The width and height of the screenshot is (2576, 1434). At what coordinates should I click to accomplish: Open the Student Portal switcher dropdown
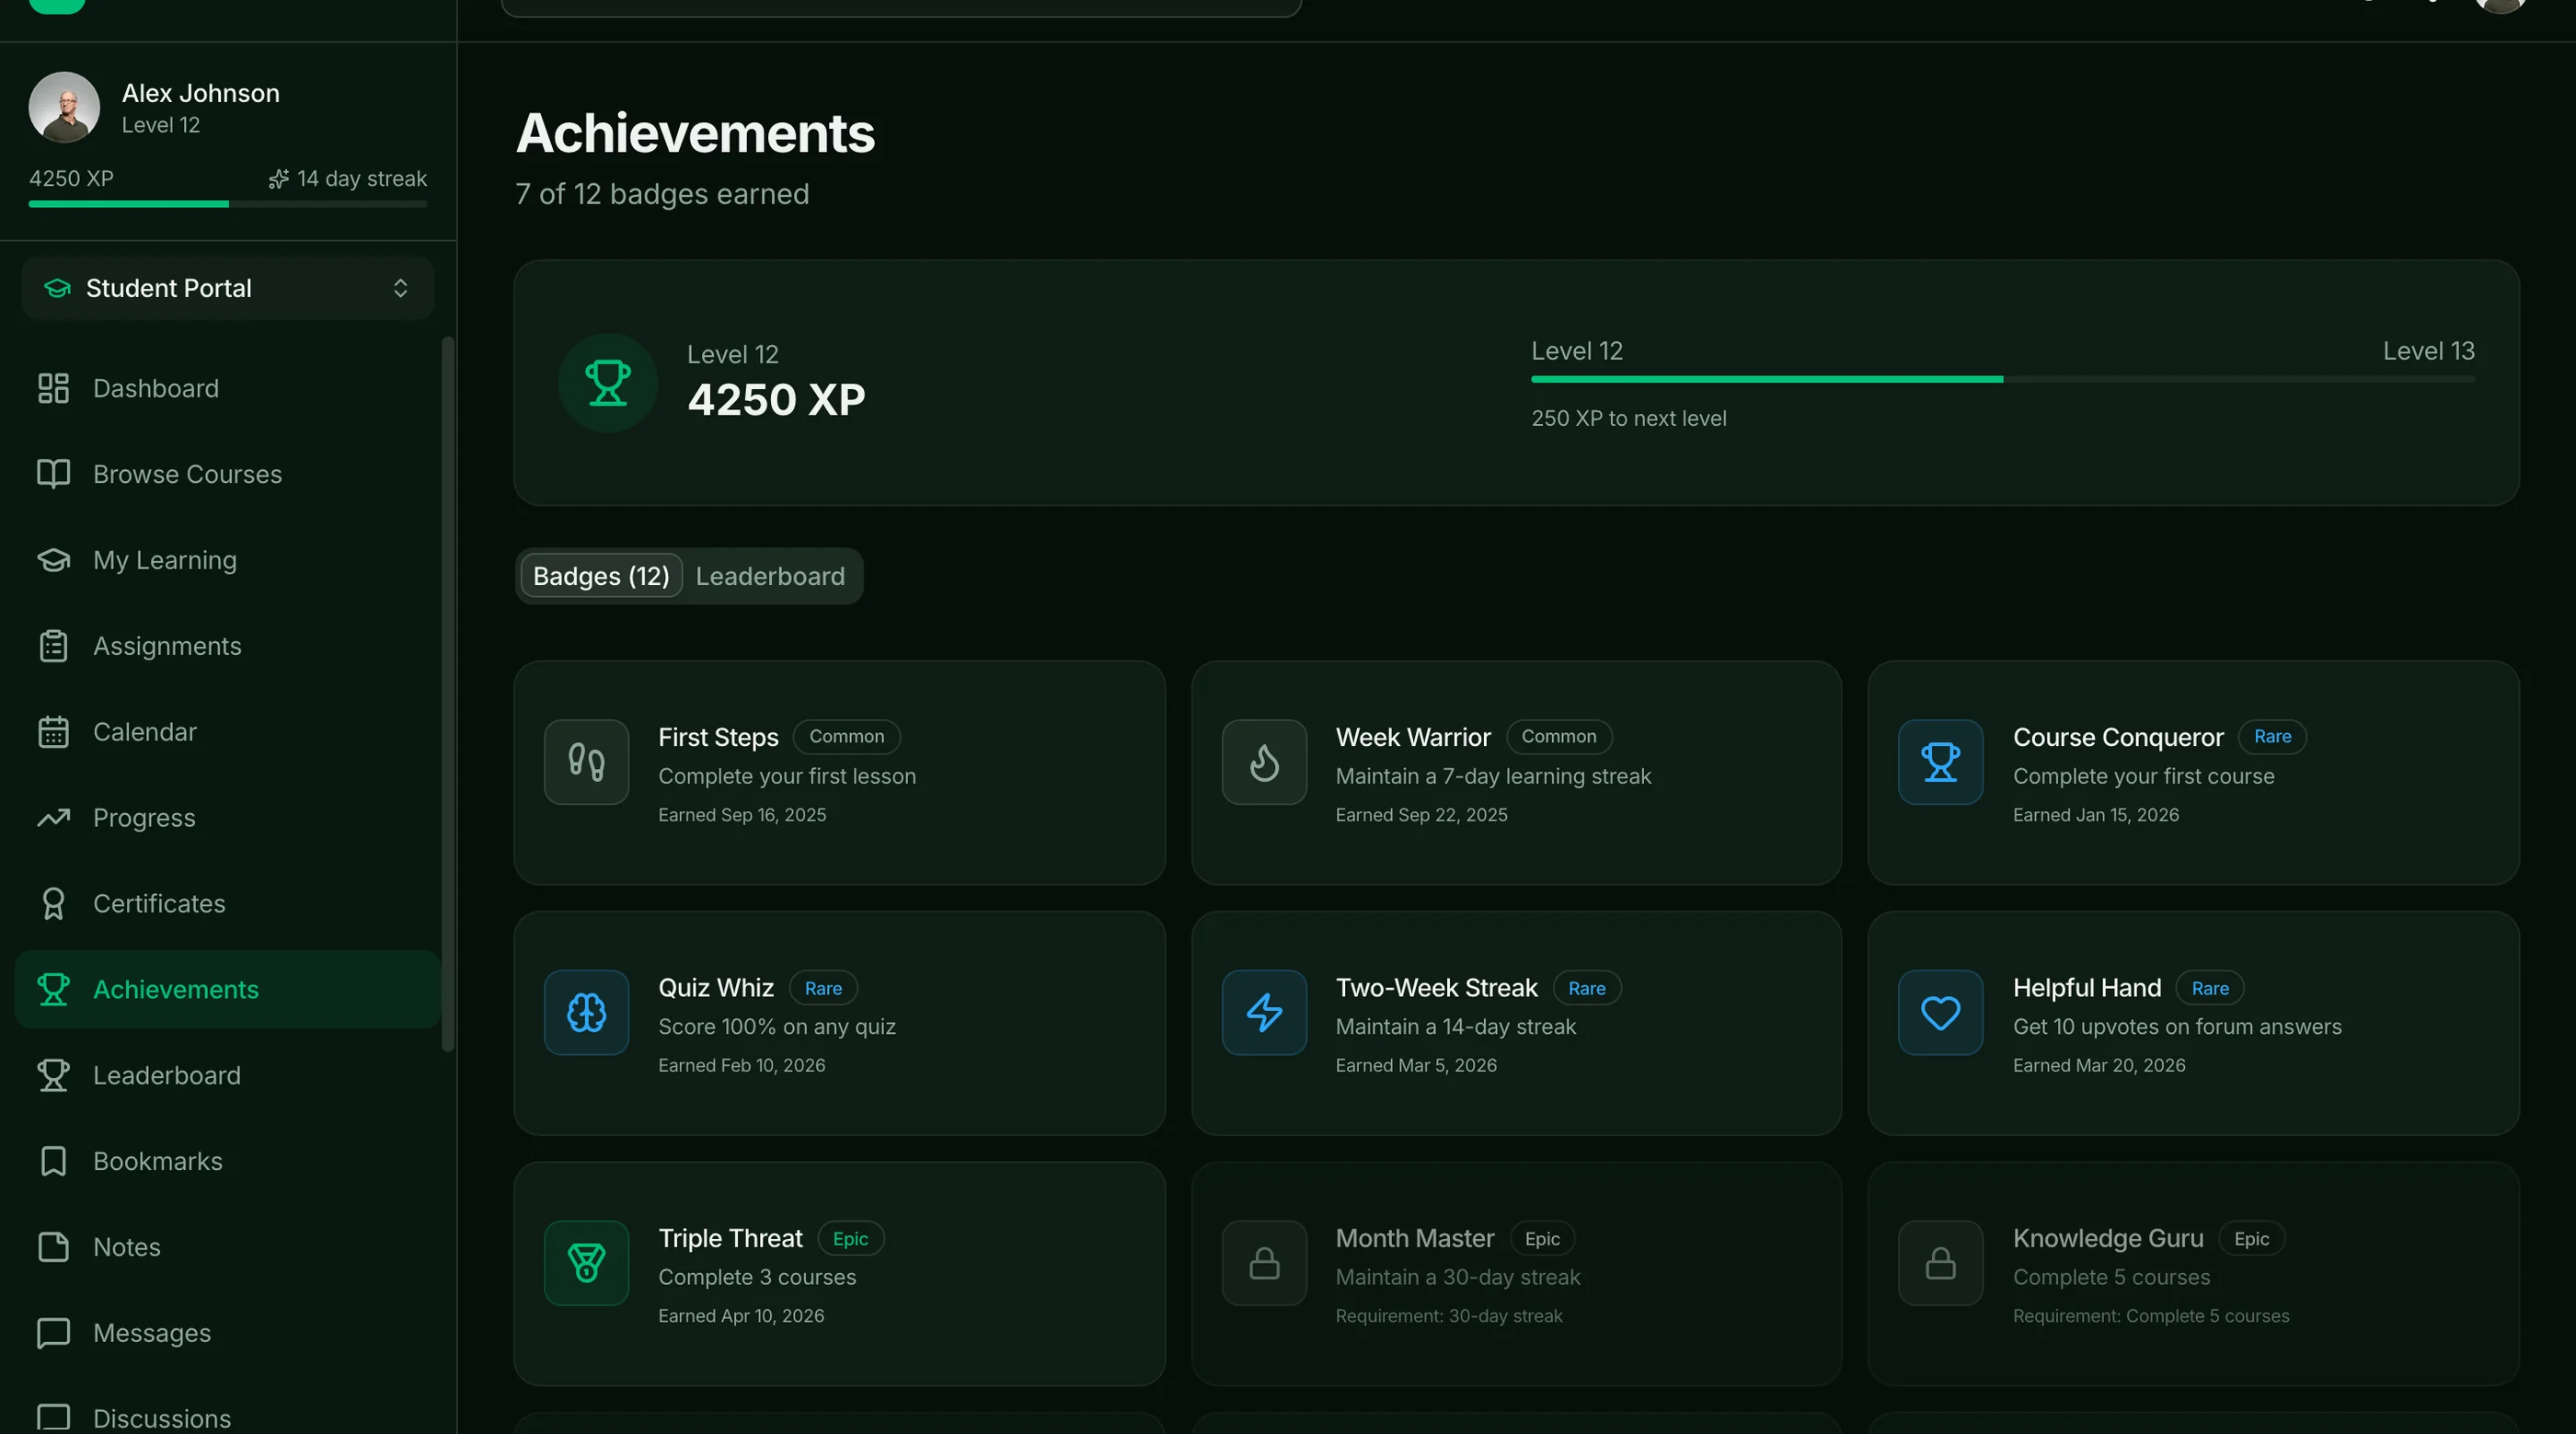(228, 288)
